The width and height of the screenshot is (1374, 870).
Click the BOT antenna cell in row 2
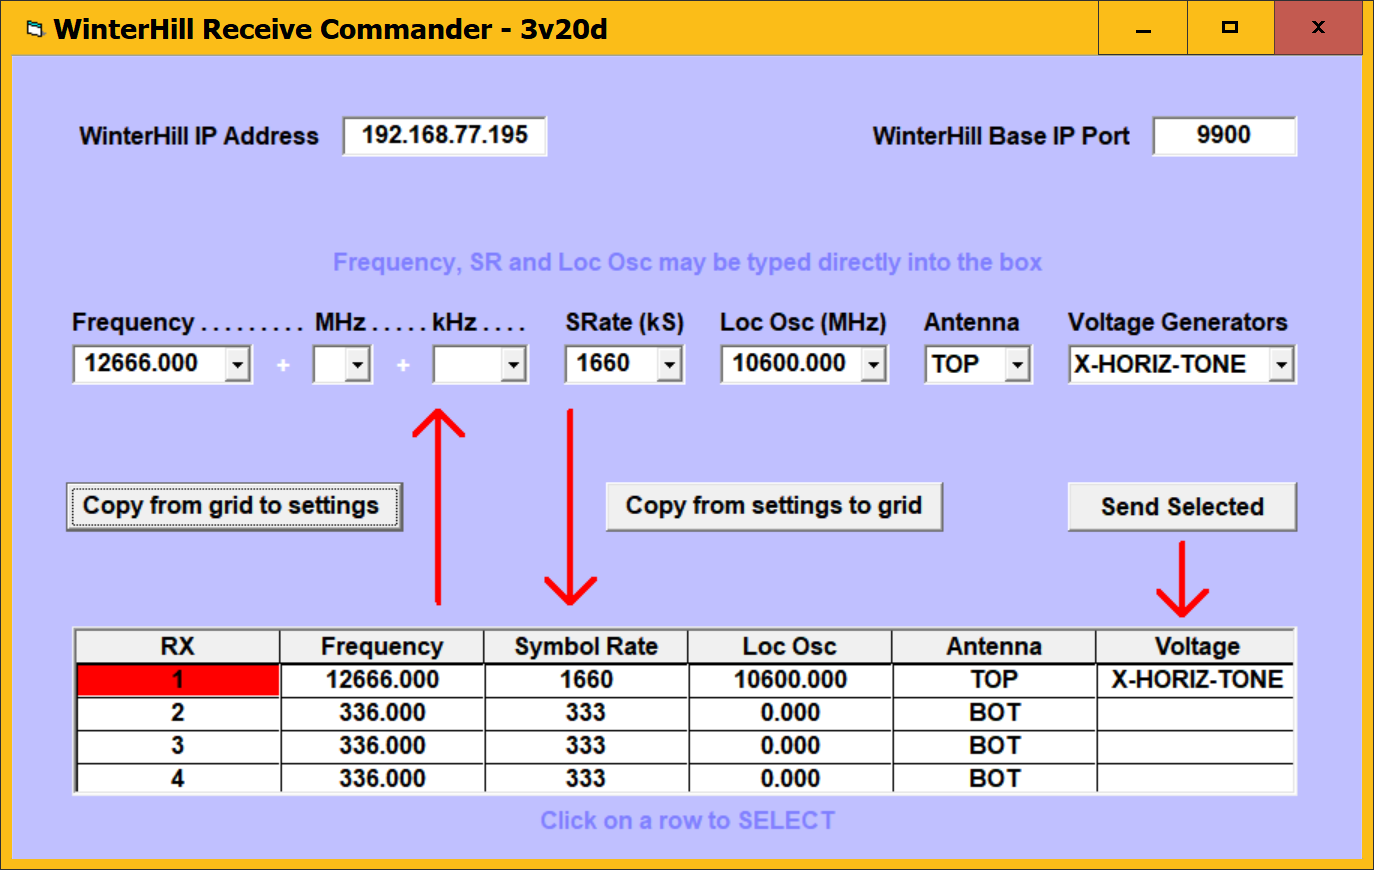click(994, 713)
